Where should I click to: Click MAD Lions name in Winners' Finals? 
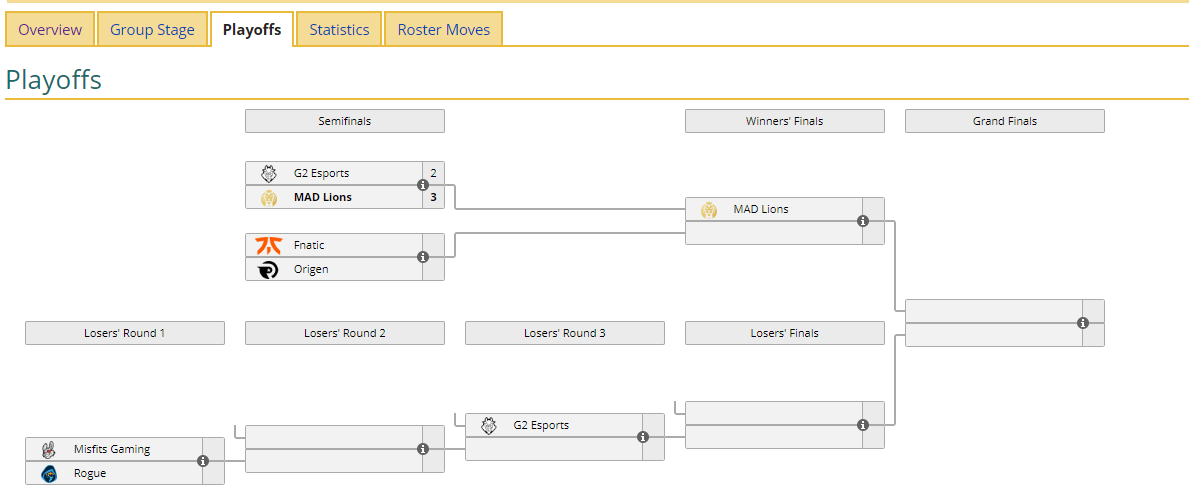(761, 208)
